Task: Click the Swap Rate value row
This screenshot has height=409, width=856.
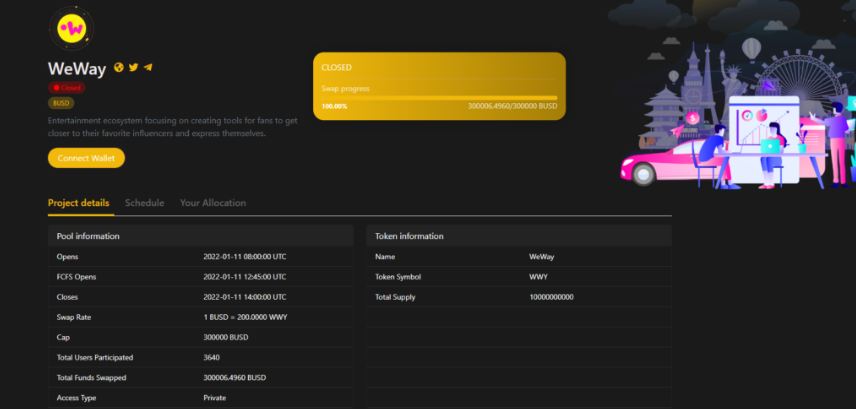Action: (245, 317)
